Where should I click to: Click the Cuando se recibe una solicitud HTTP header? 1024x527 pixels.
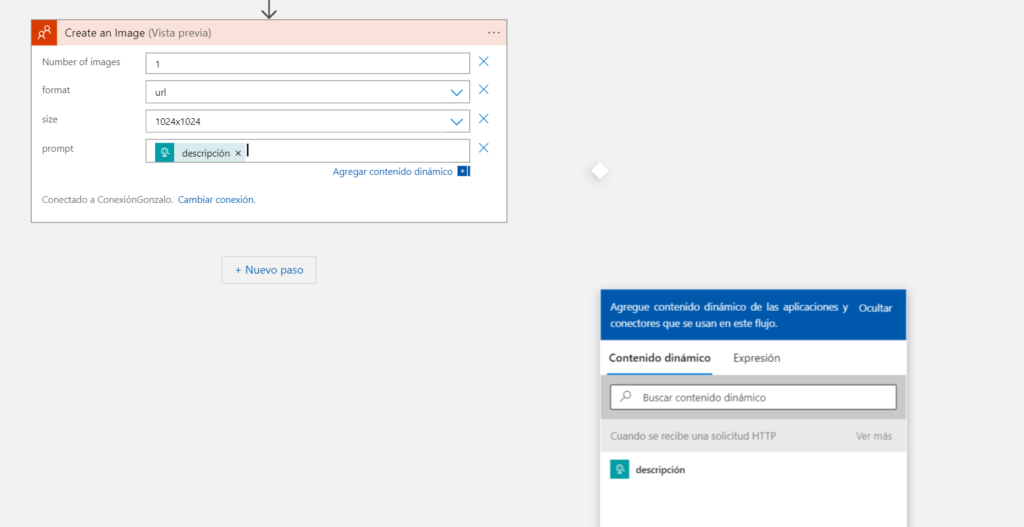(693, 436)
